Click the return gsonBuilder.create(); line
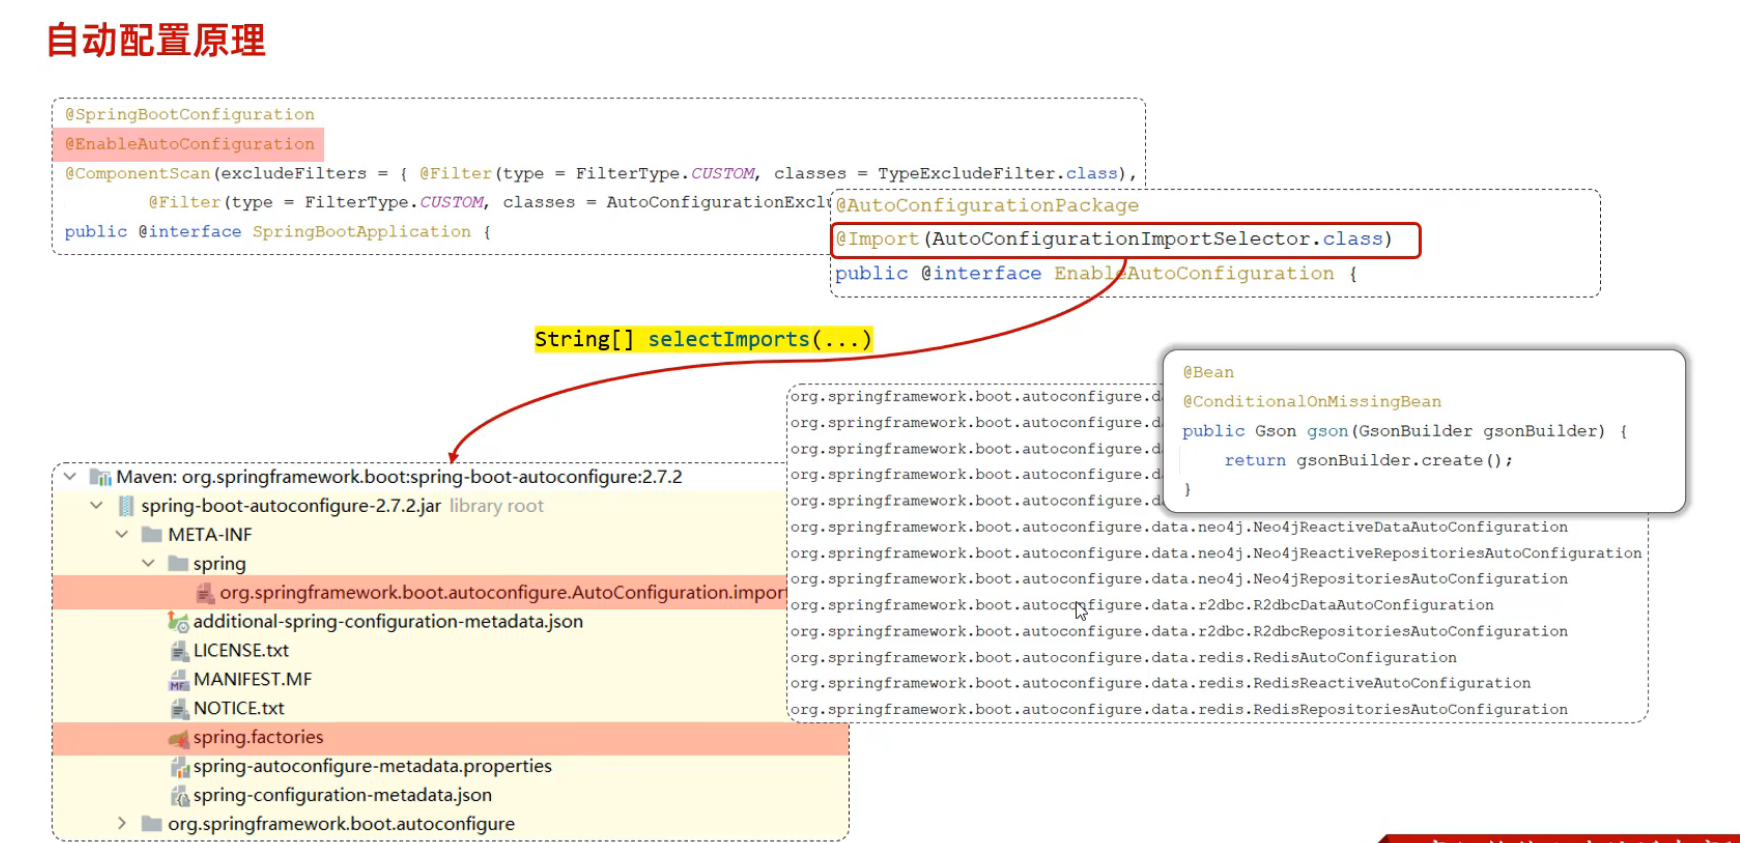1740x843 pixels. [1368, 461]
